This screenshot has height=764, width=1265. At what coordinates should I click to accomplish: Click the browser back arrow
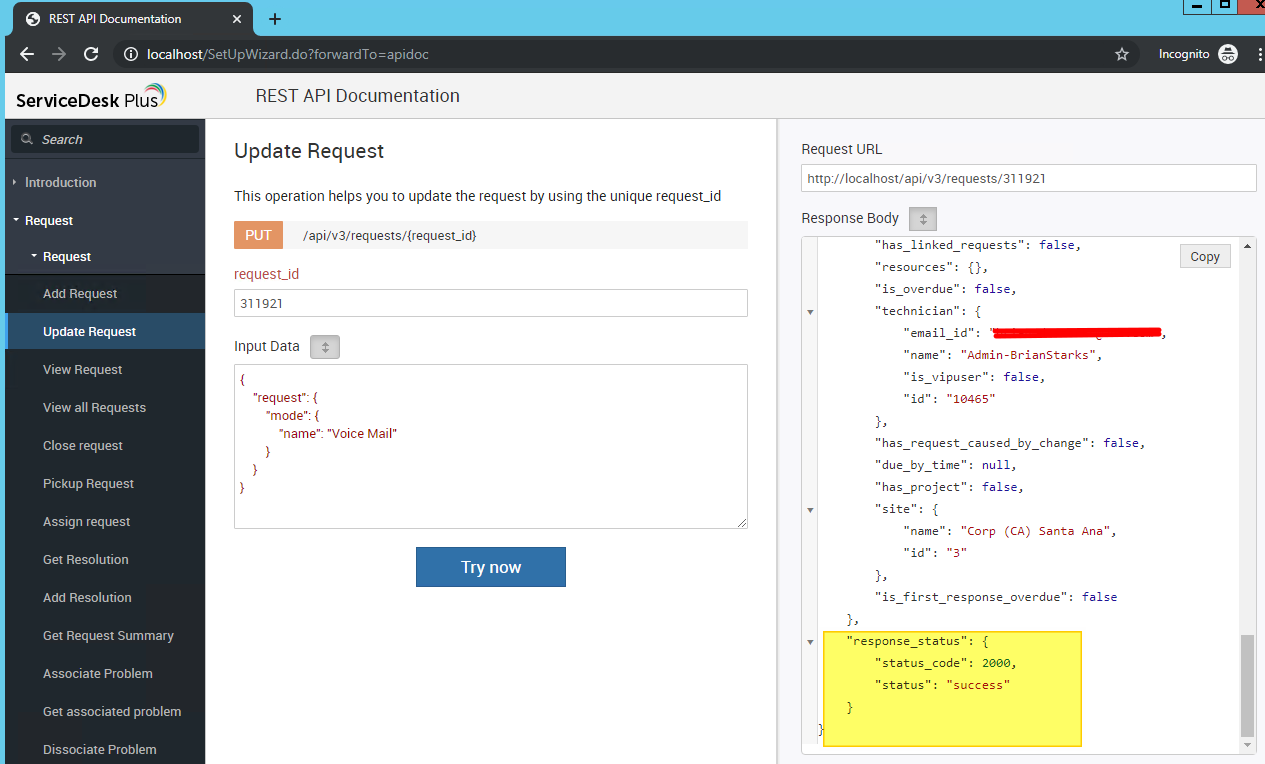tap(27, 54)
